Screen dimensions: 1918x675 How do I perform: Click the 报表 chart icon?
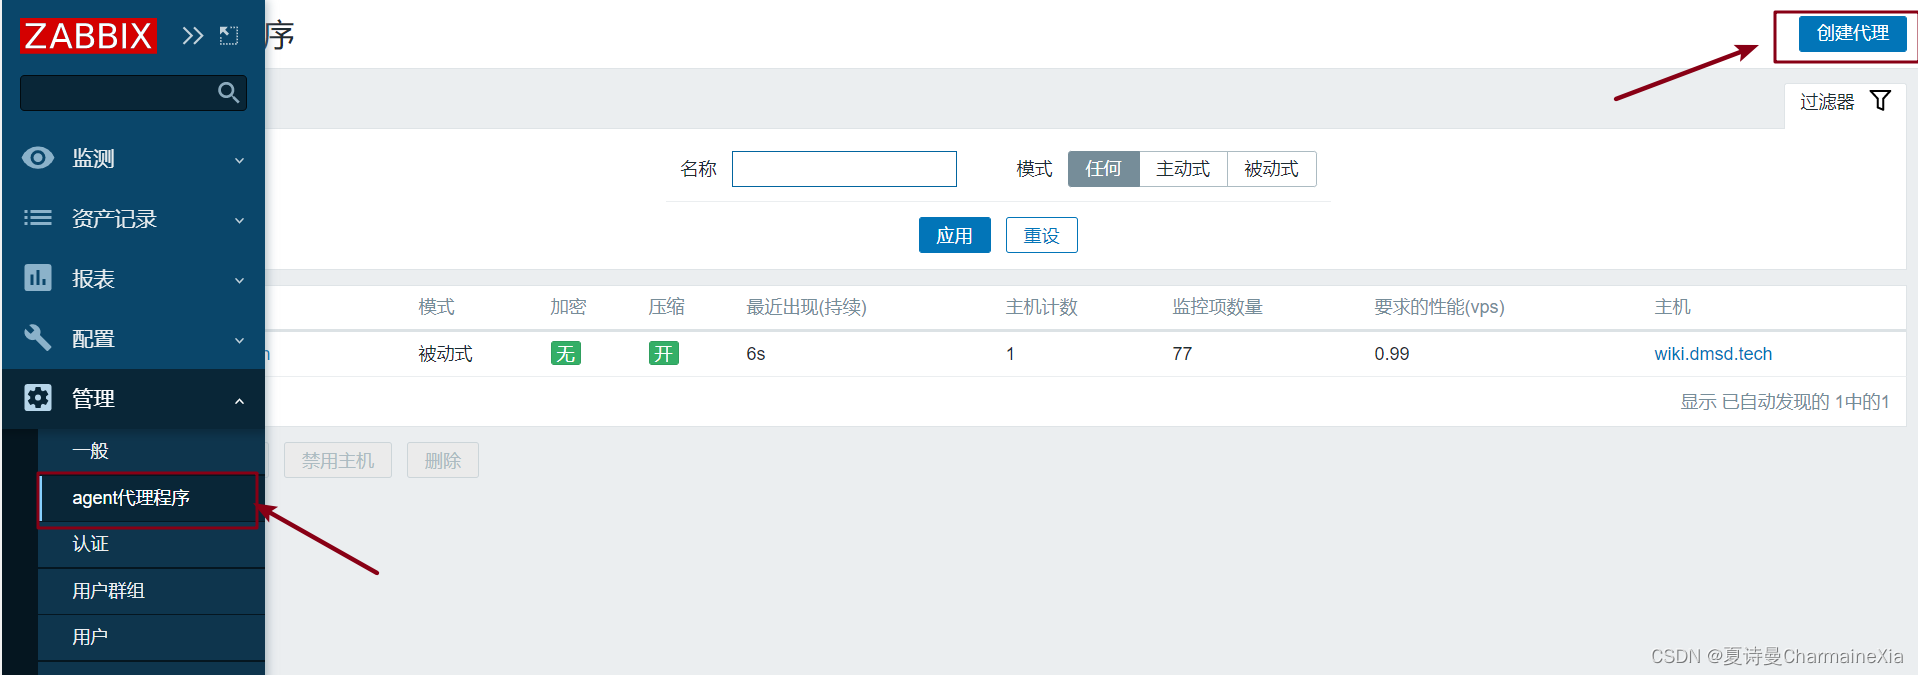pos(38,278)
